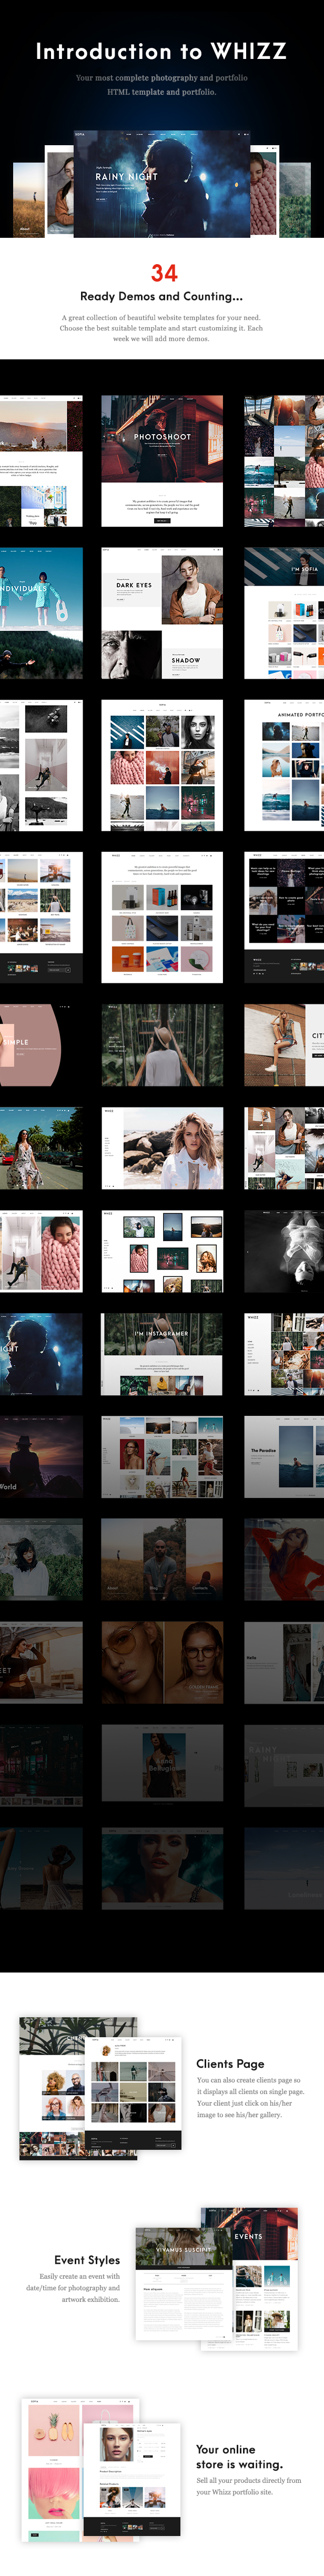Click the wheat field woman preview image
This screenshot has height=2576, width=324.
29,199
